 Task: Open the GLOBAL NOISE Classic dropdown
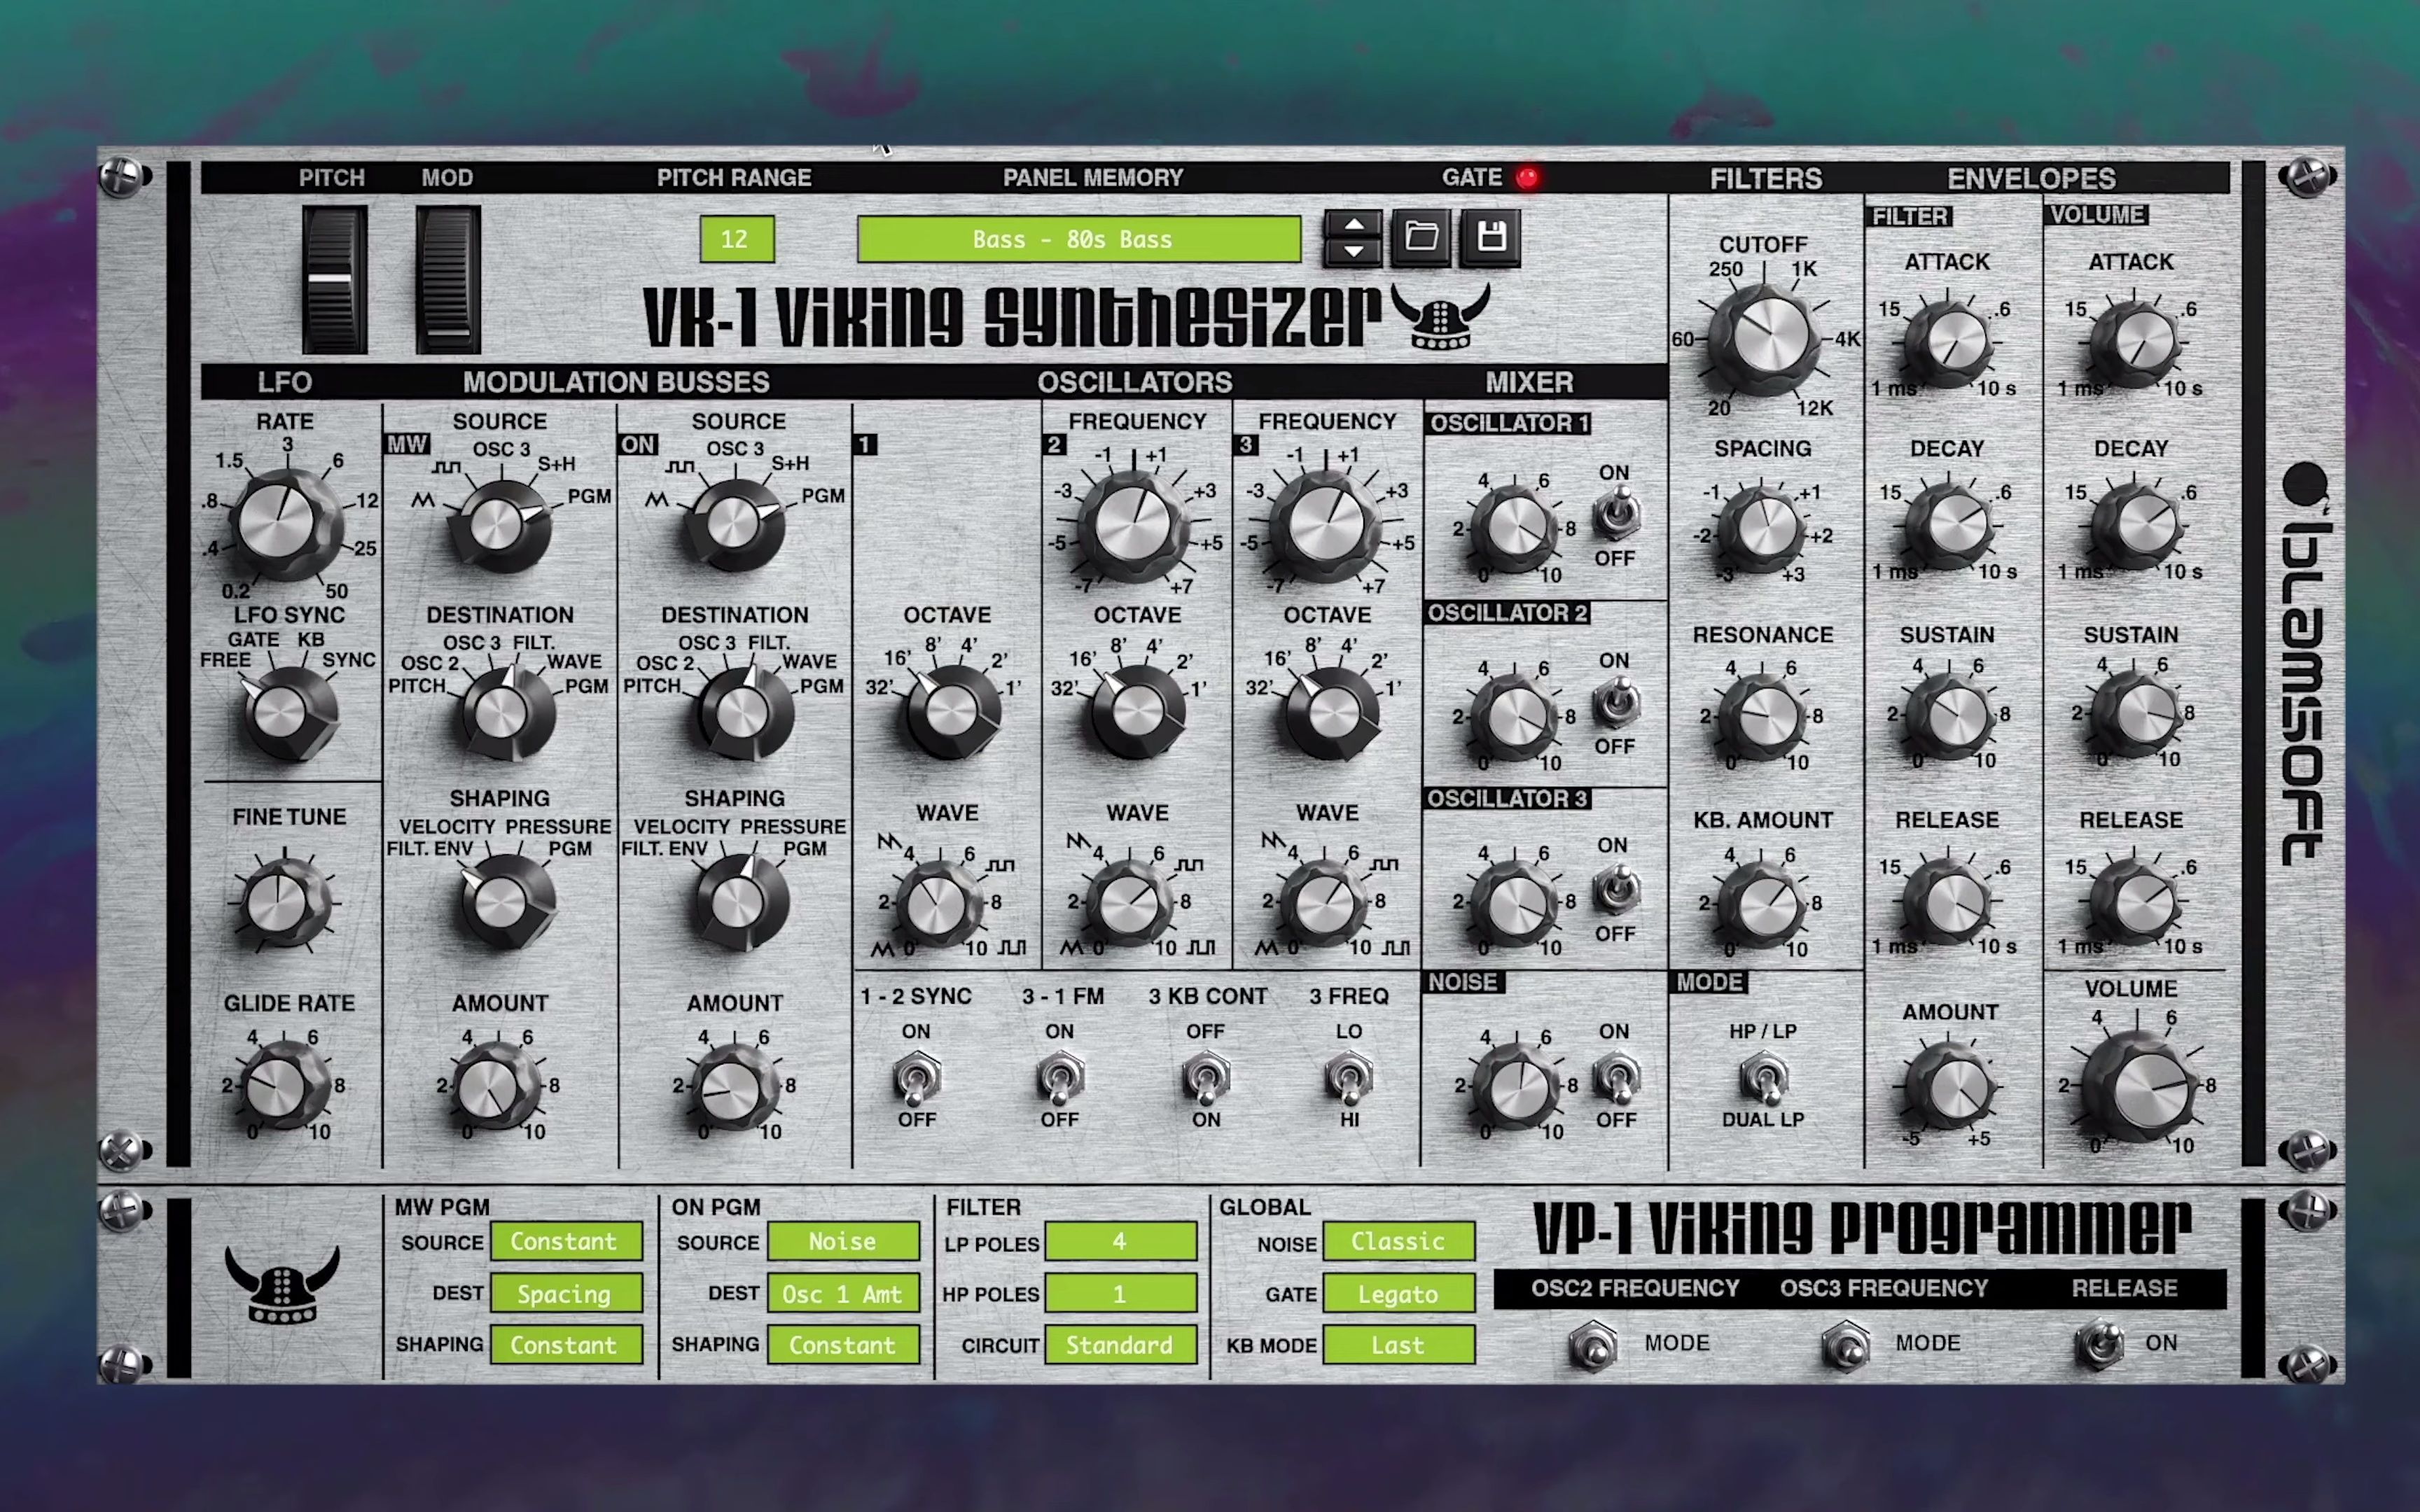coord(1398,1241)
